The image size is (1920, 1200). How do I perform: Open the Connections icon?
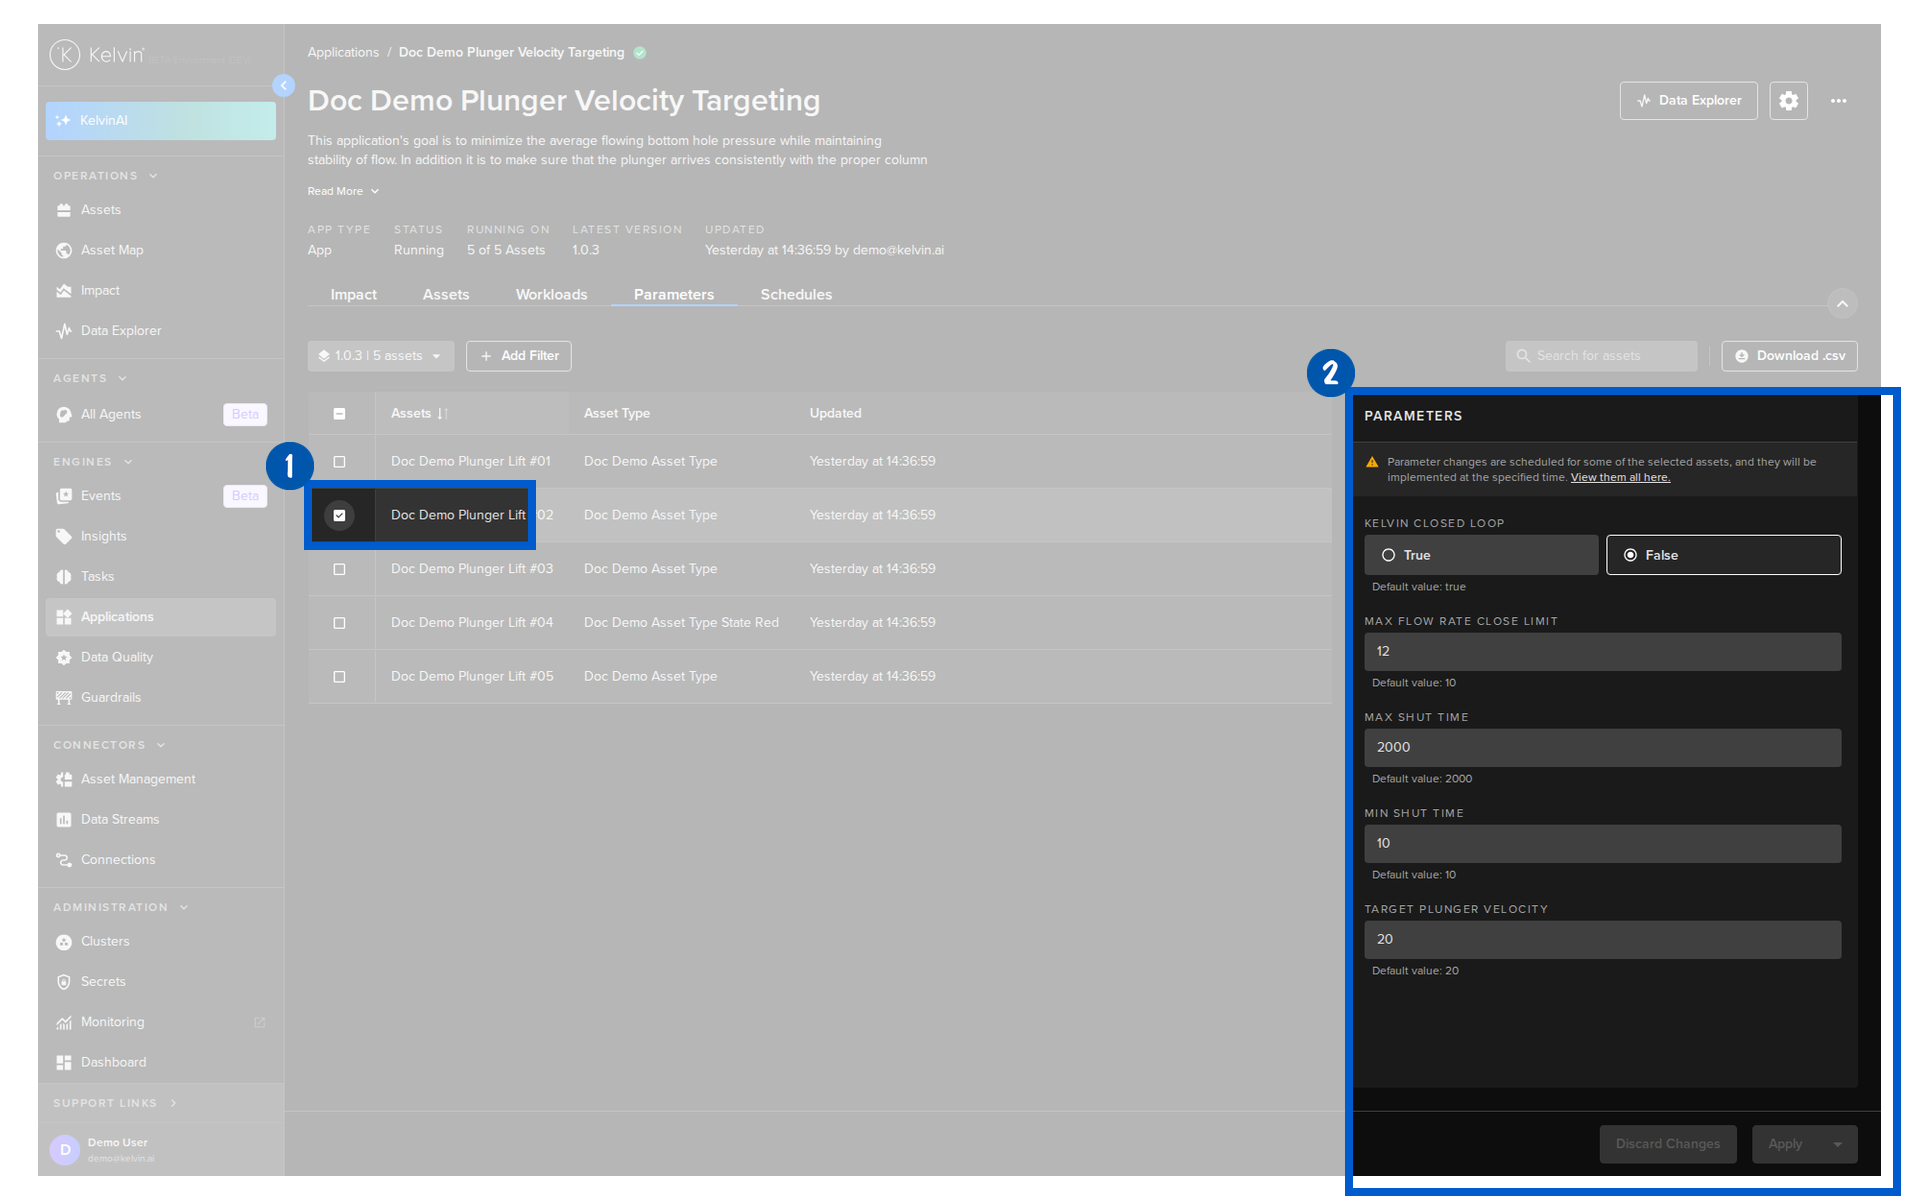coord(64,860)
